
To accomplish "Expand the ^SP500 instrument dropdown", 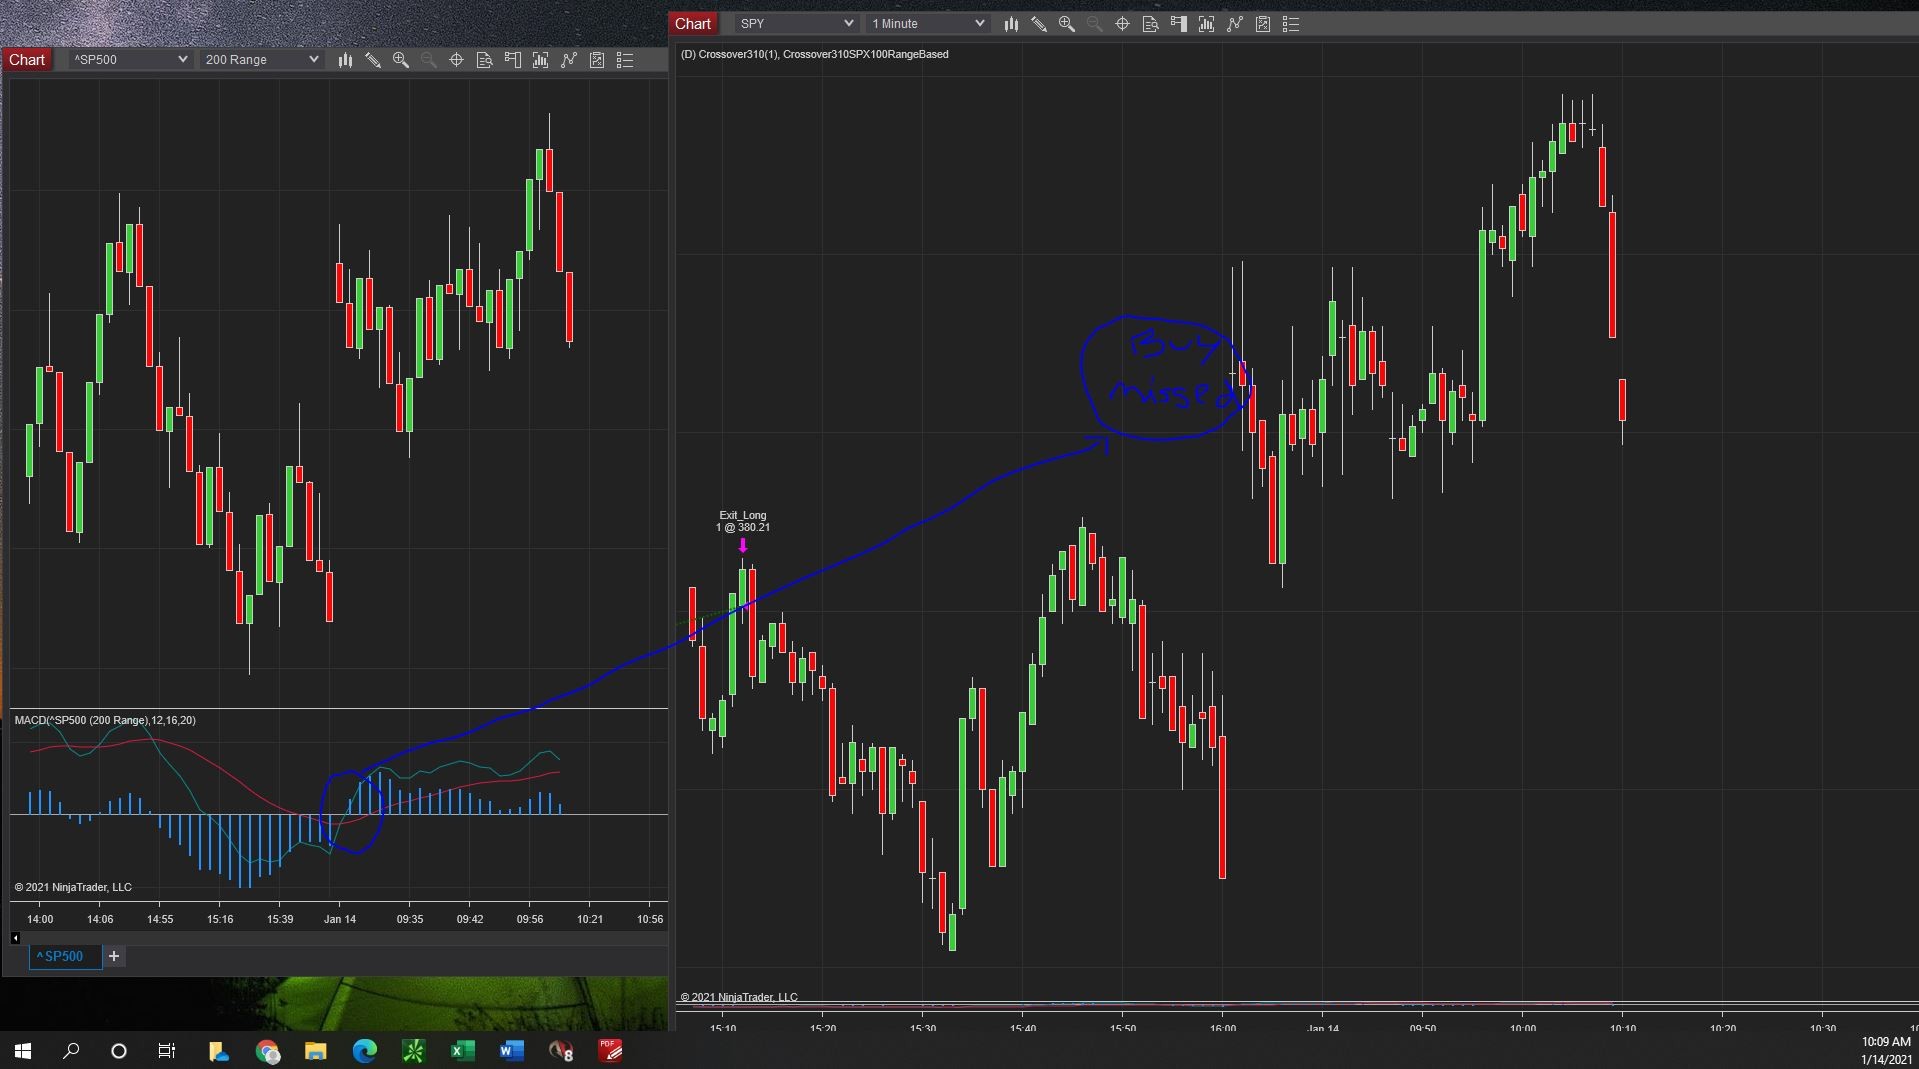I will pyautogui.click(x=130, y=60).
